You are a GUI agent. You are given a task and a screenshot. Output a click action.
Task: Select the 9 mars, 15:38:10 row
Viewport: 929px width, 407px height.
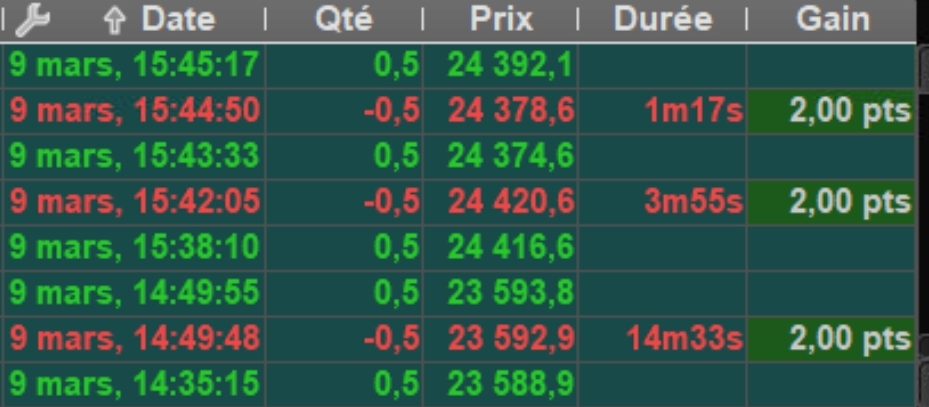pyautogui.click(x=134, y=247)
